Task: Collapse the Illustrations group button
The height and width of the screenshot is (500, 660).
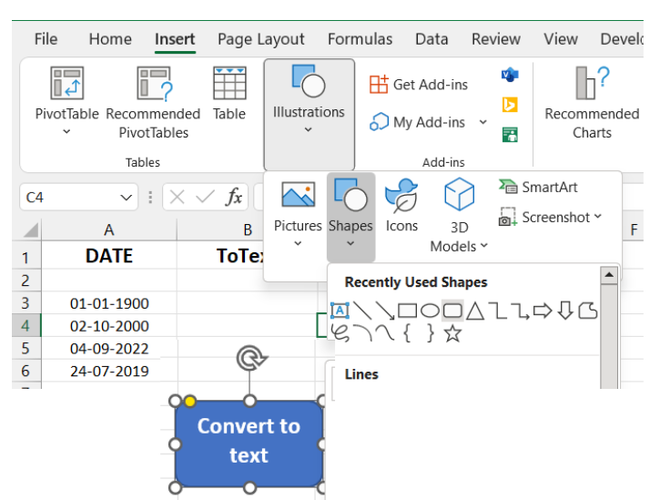Action: 309,114
